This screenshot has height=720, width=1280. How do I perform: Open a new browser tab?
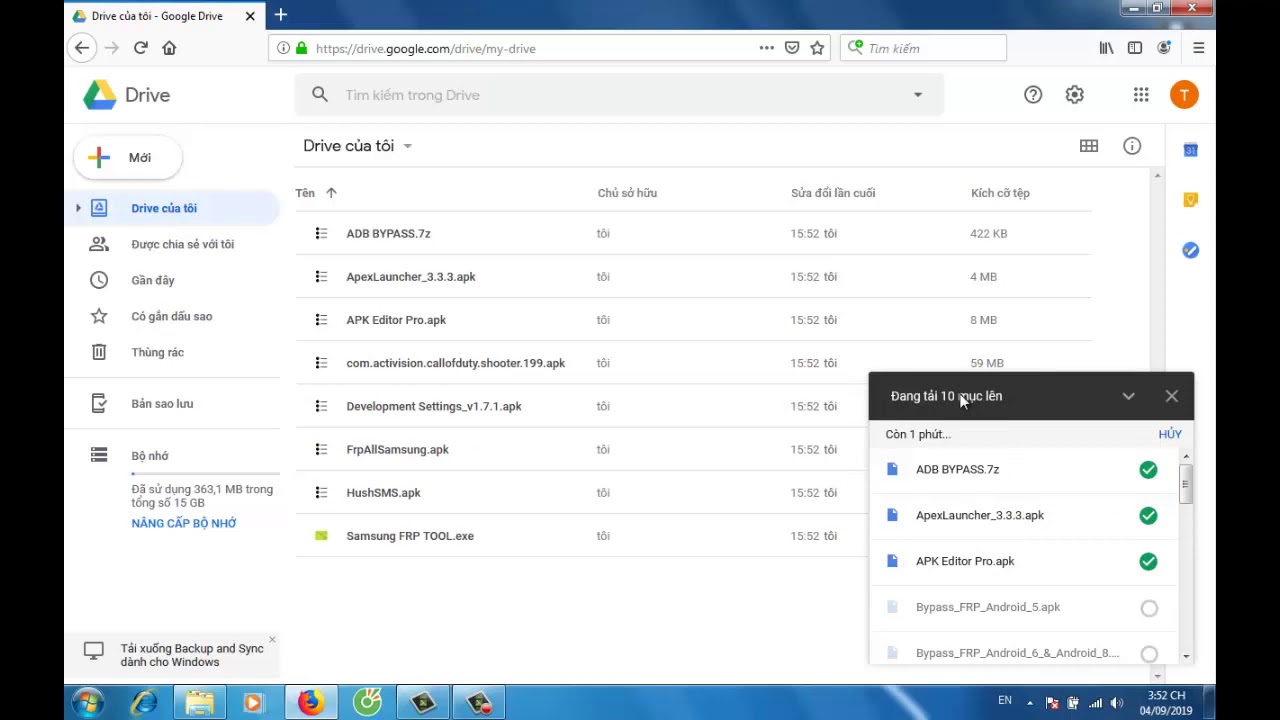(281, 15)
